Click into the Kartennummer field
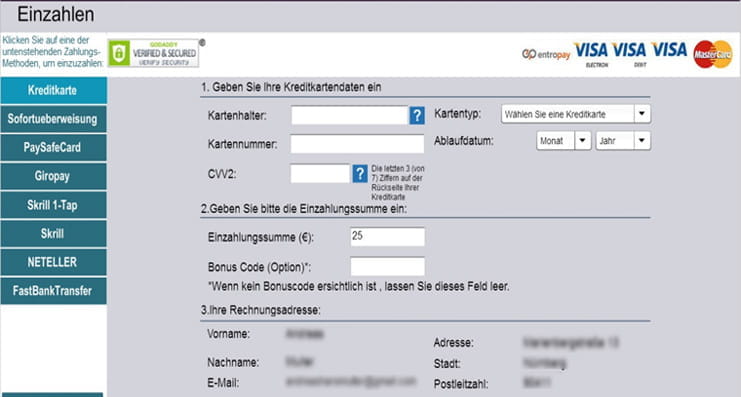 tap(357, 144)
